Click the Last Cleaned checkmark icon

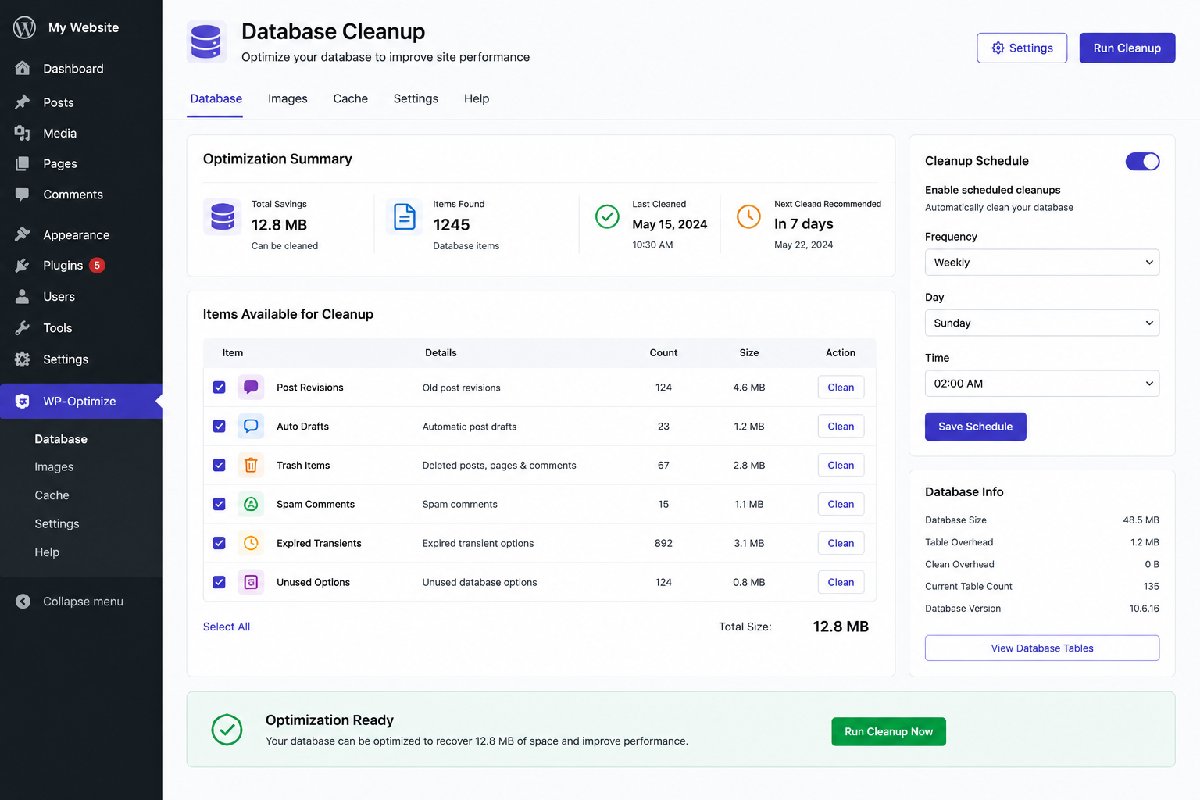click(x=607, y=216)
